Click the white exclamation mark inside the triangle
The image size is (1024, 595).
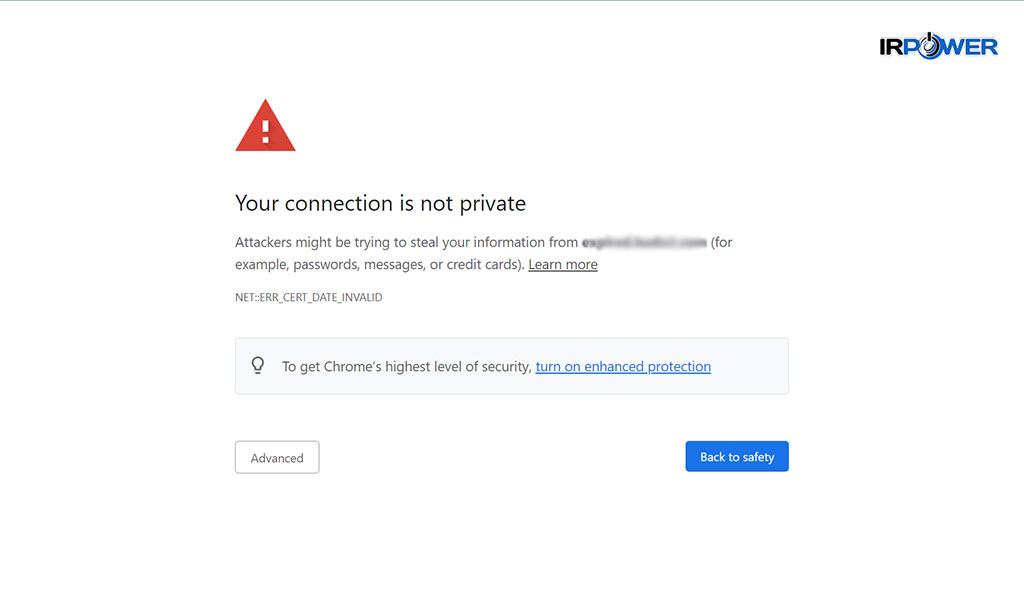click(x=264, y=128)
